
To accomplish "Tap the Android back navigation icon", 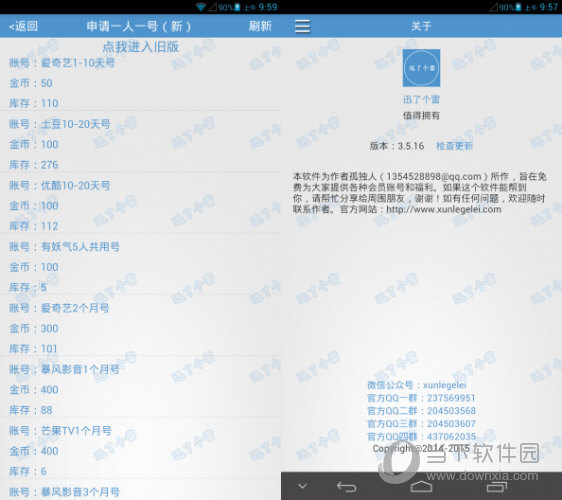I will coord(346,486).
